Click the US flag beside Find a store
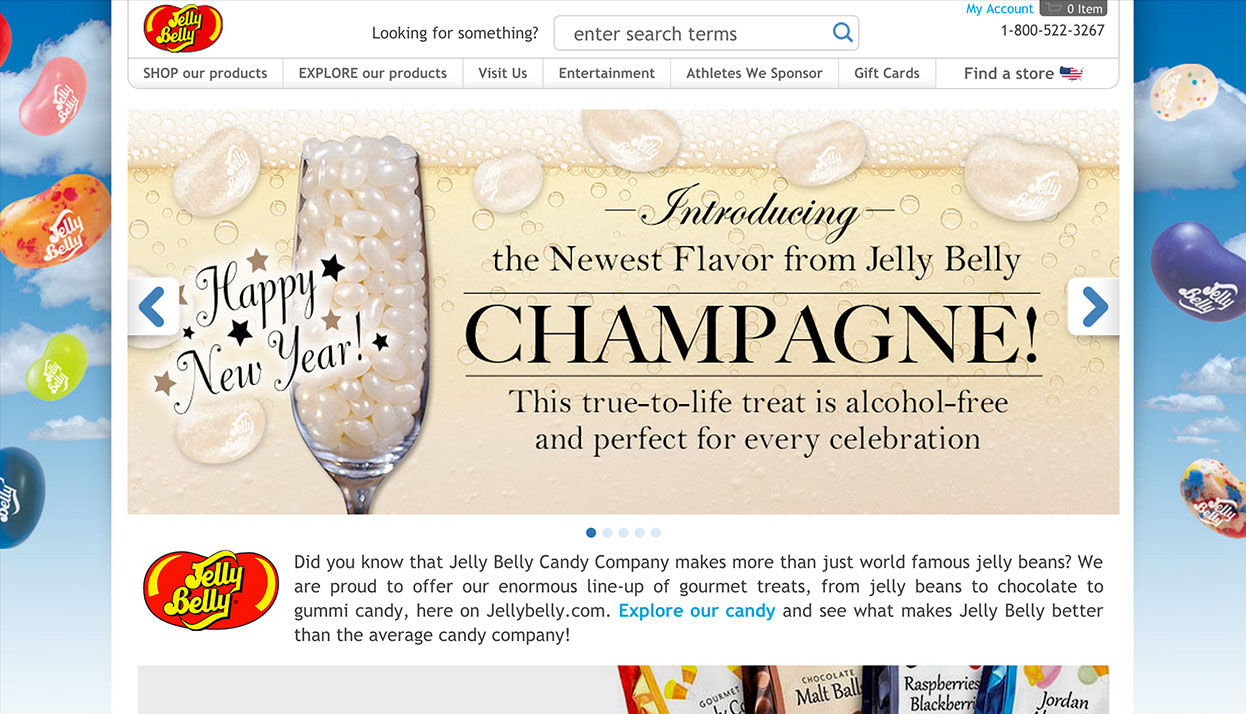This screenshot has width=1246, height=714. (1070, 72)
